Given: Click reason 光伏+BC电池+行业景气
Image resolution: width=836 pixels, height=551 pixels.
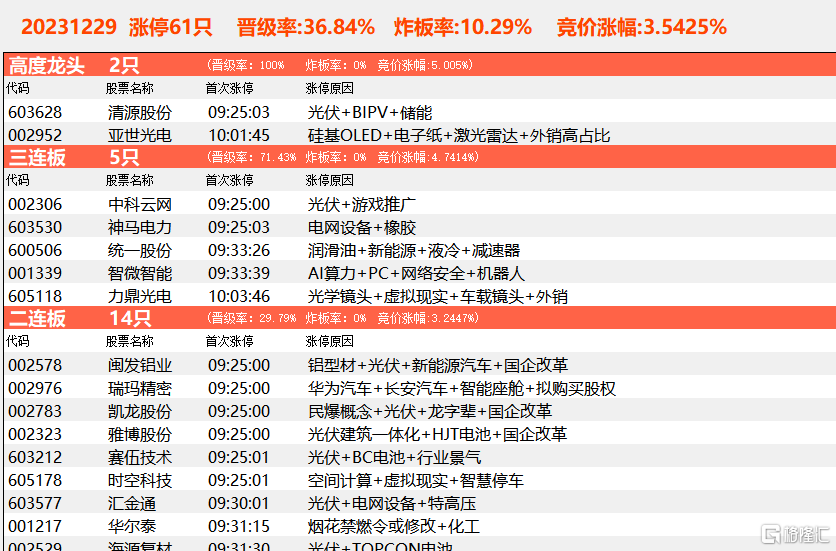Looking at the screenshot, I should coord(395,457).
